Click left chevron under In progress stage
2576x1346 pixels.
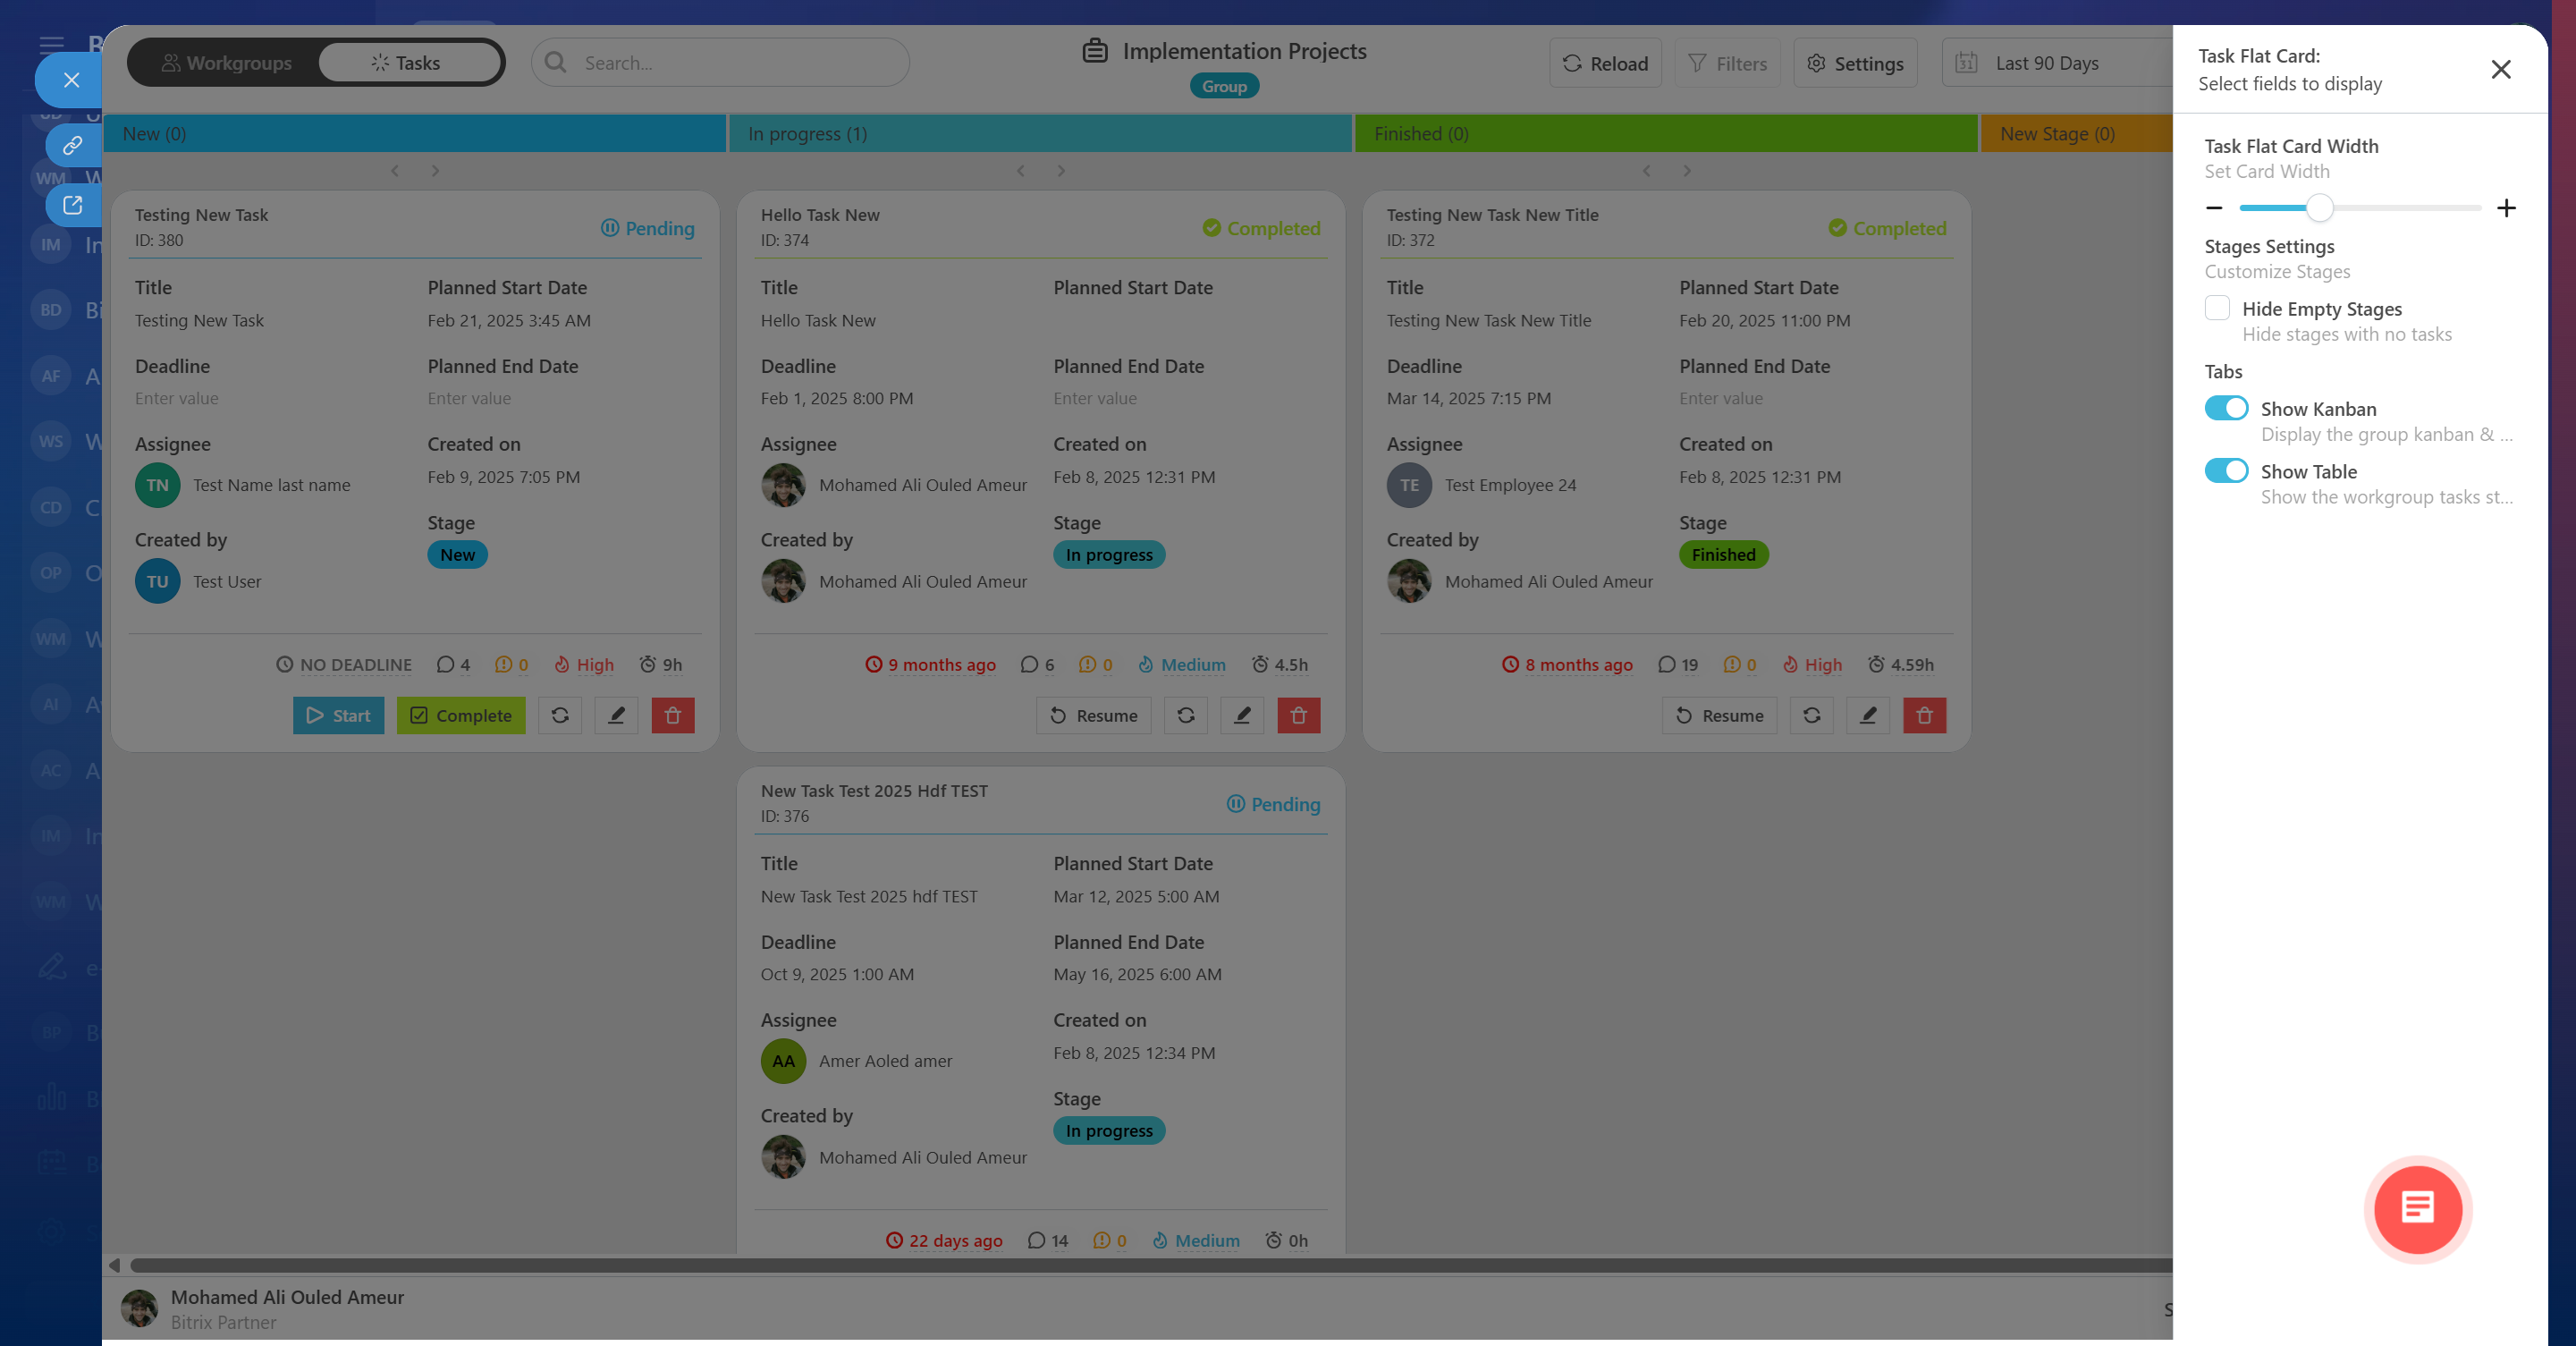[x=1020, y=171]
